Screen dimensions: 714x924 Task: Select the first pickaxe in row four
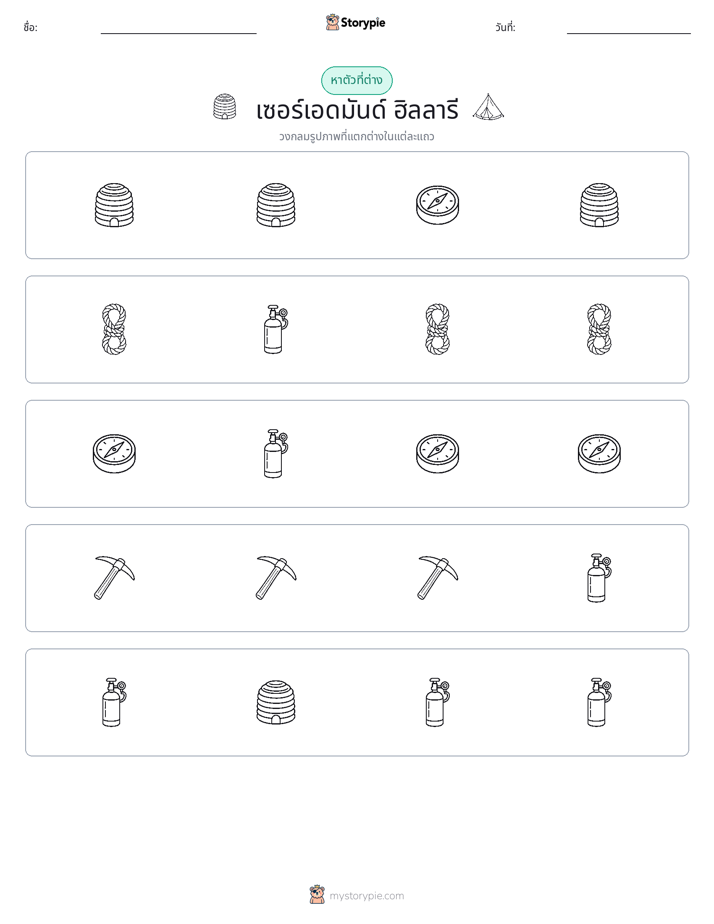coord(114,578)
